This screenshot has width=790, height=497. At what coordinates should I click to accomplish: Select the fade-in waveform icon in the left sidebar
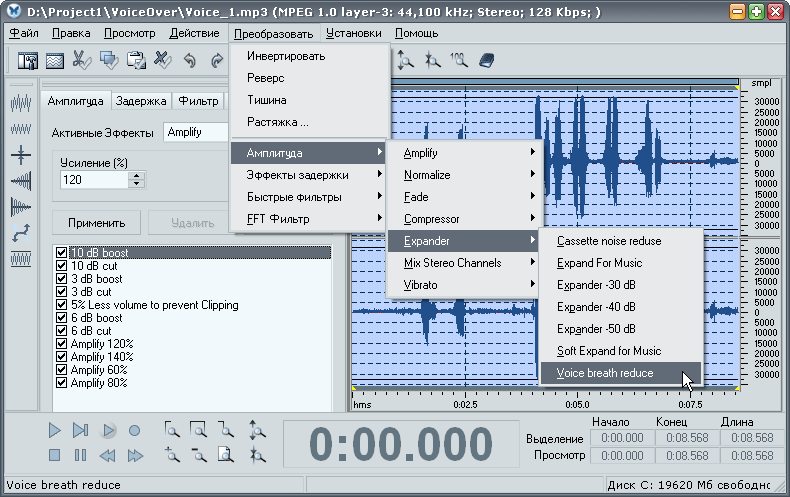(21, 180)
